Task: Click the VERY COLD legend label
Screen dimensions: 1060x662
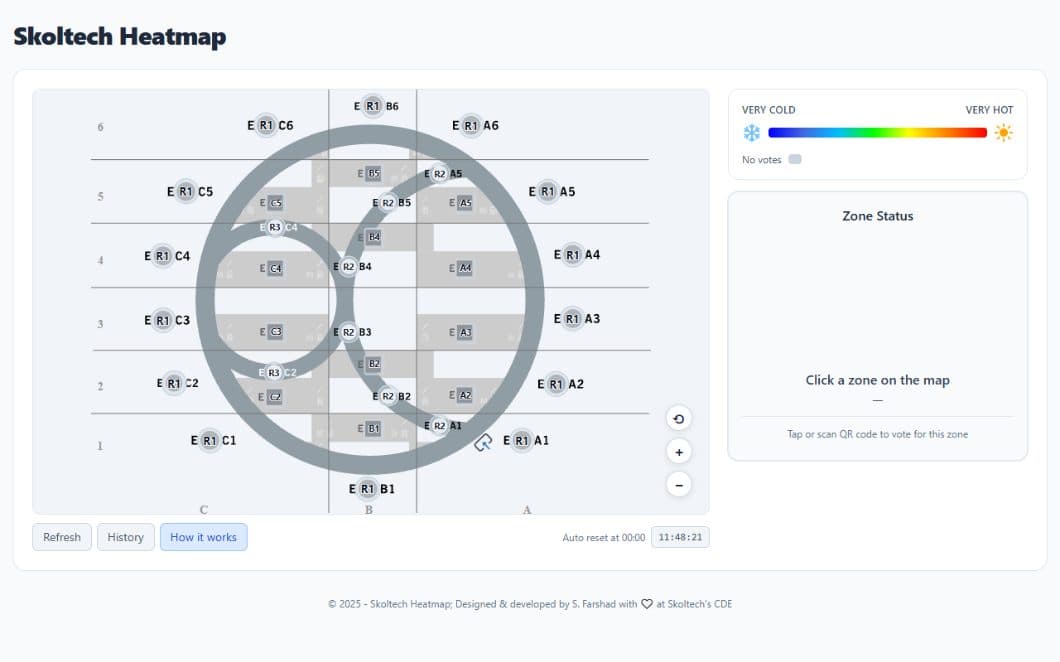Action: 769,110
